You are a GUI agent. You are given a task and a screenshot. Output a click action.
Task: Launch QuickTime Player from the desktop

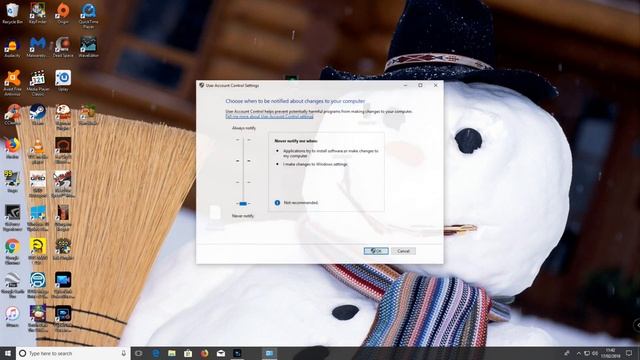(88, 16)
